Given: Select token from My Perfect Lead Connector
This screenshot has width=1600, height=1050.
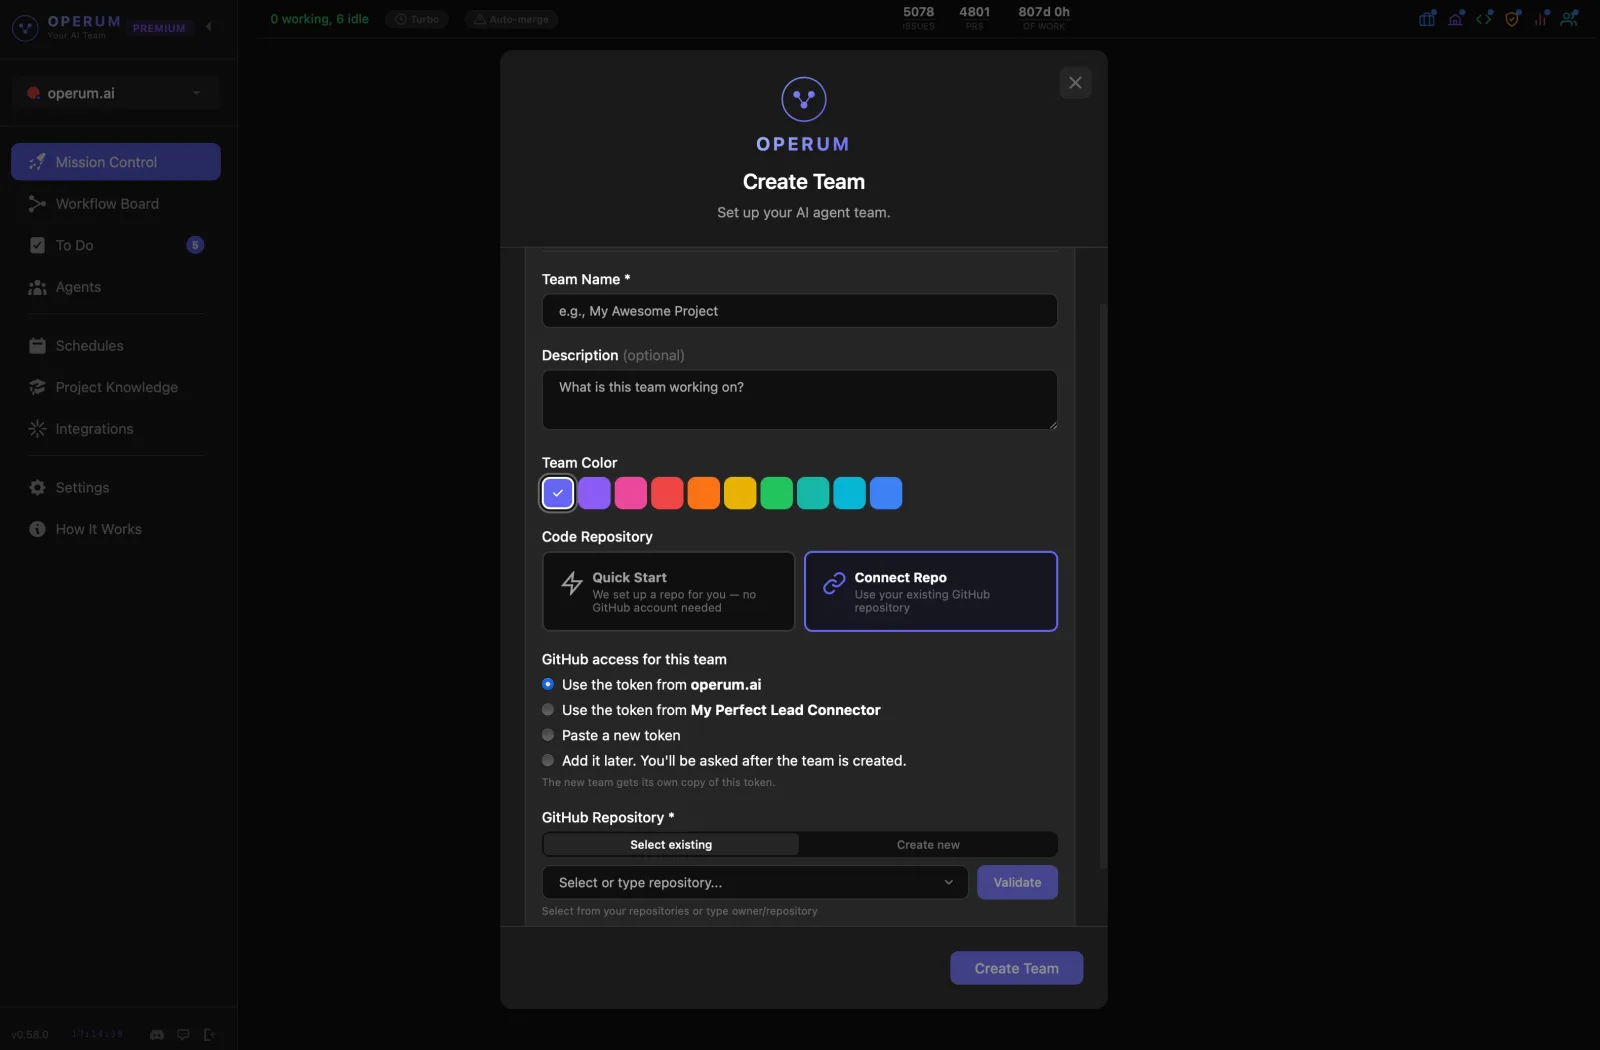Looking at the screenshot, I should pos(548,710).
